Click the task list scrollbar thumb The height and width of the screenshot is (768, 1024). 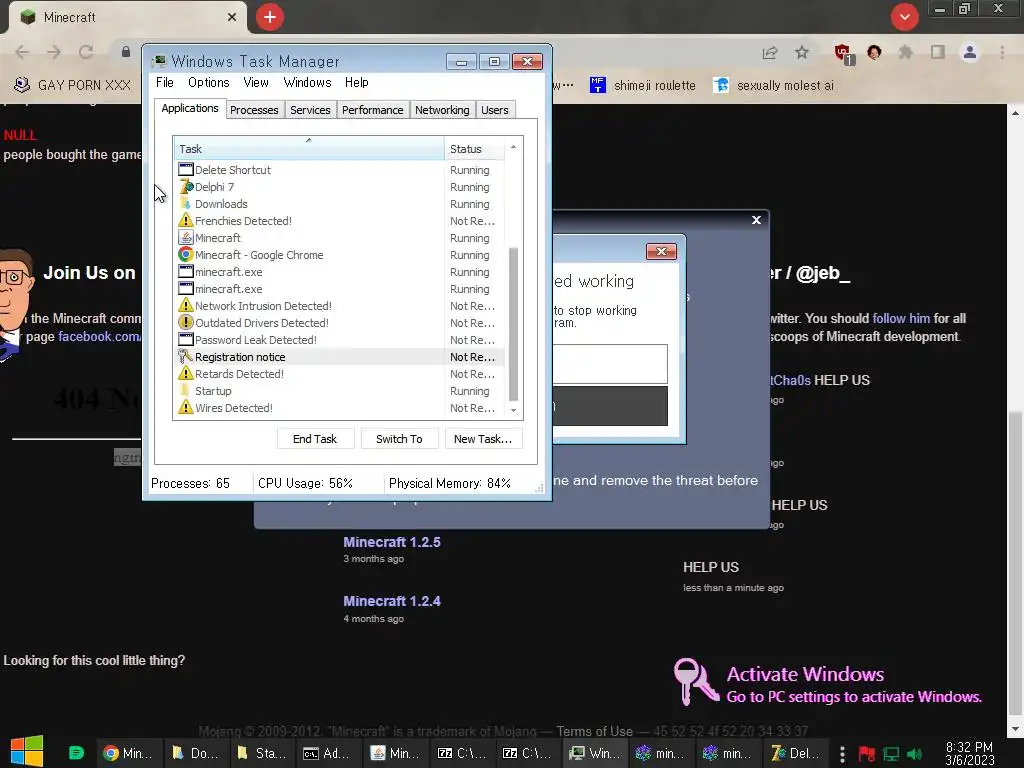513,324
